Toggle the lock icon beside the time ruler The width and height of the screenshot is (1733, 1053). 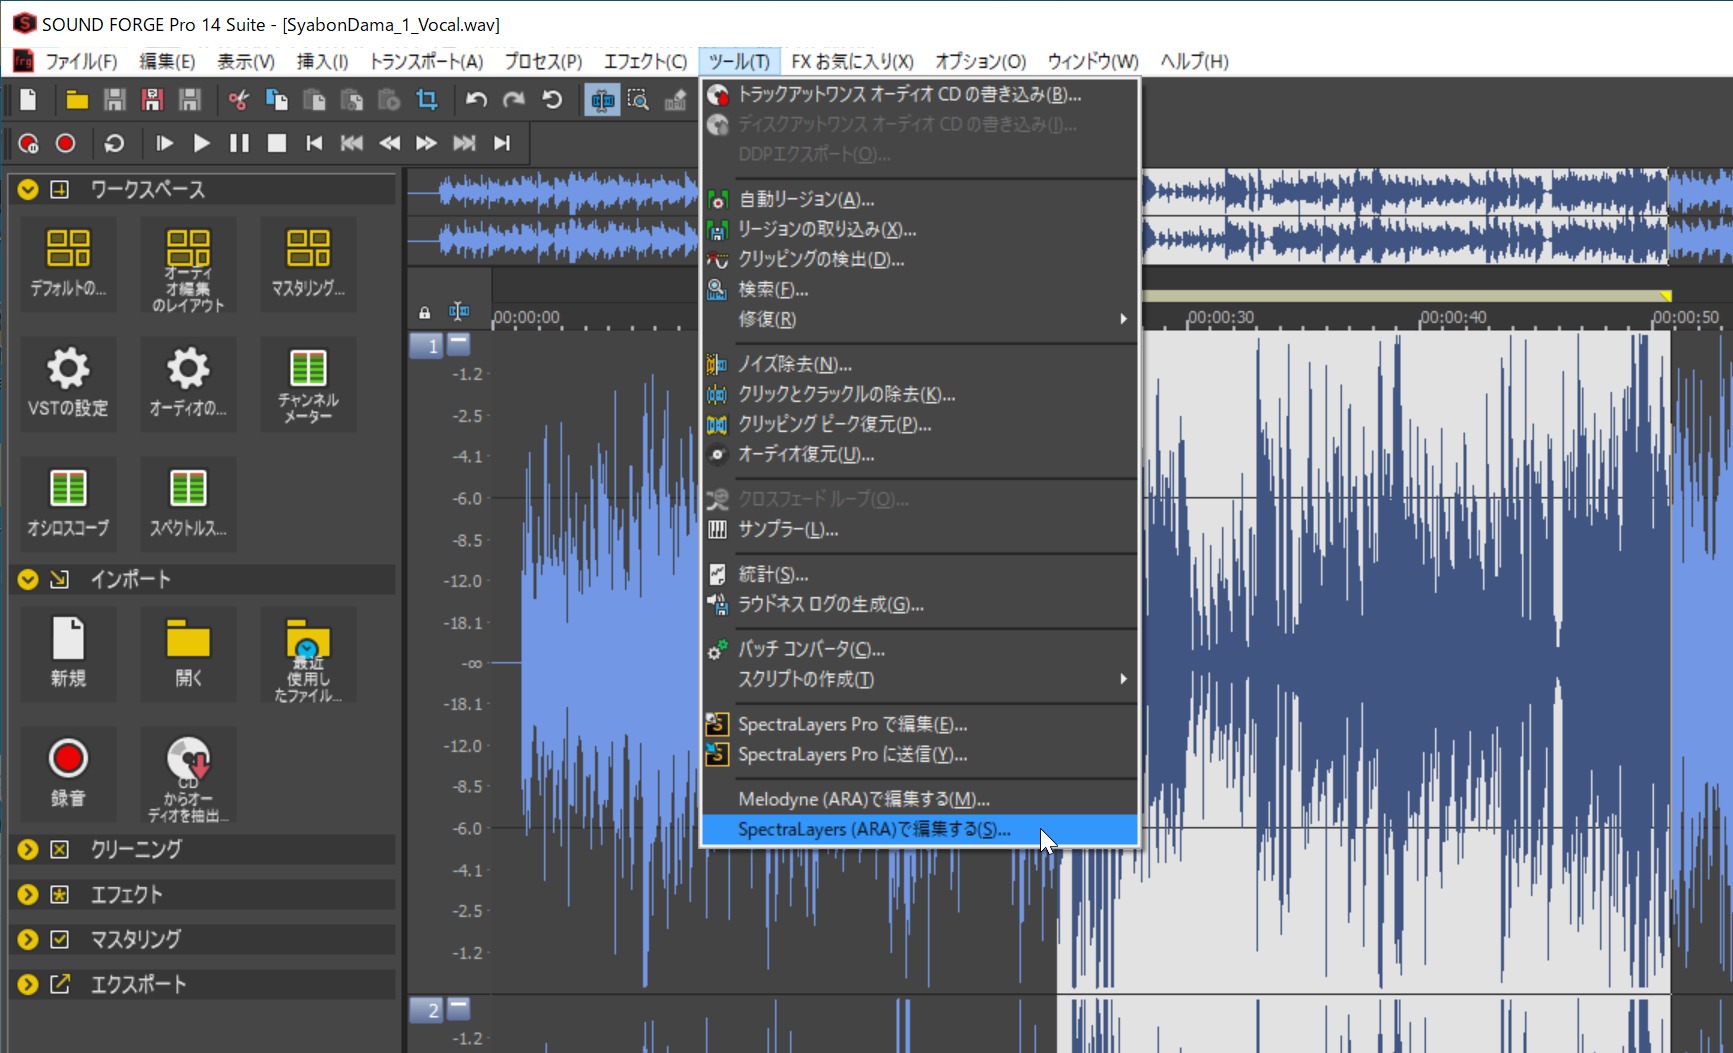click(x=424, y=312)
